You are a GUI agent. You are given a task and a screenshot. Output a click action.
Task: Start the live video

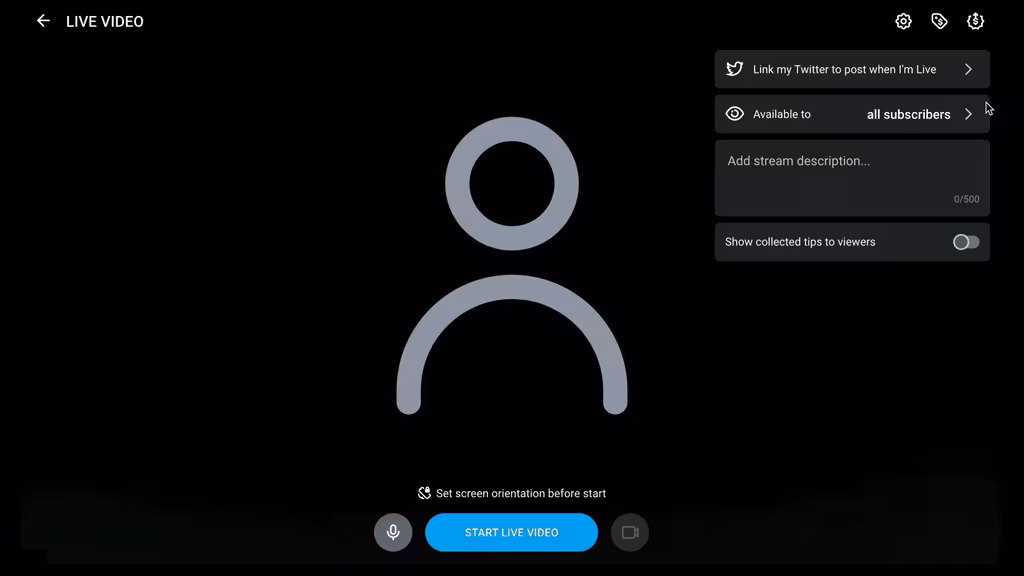coord(511,532)
